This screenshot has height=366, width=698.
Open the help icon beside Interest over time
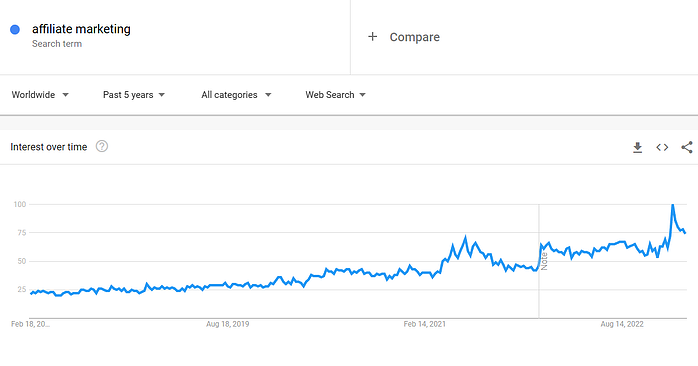[x=102, y=146]
